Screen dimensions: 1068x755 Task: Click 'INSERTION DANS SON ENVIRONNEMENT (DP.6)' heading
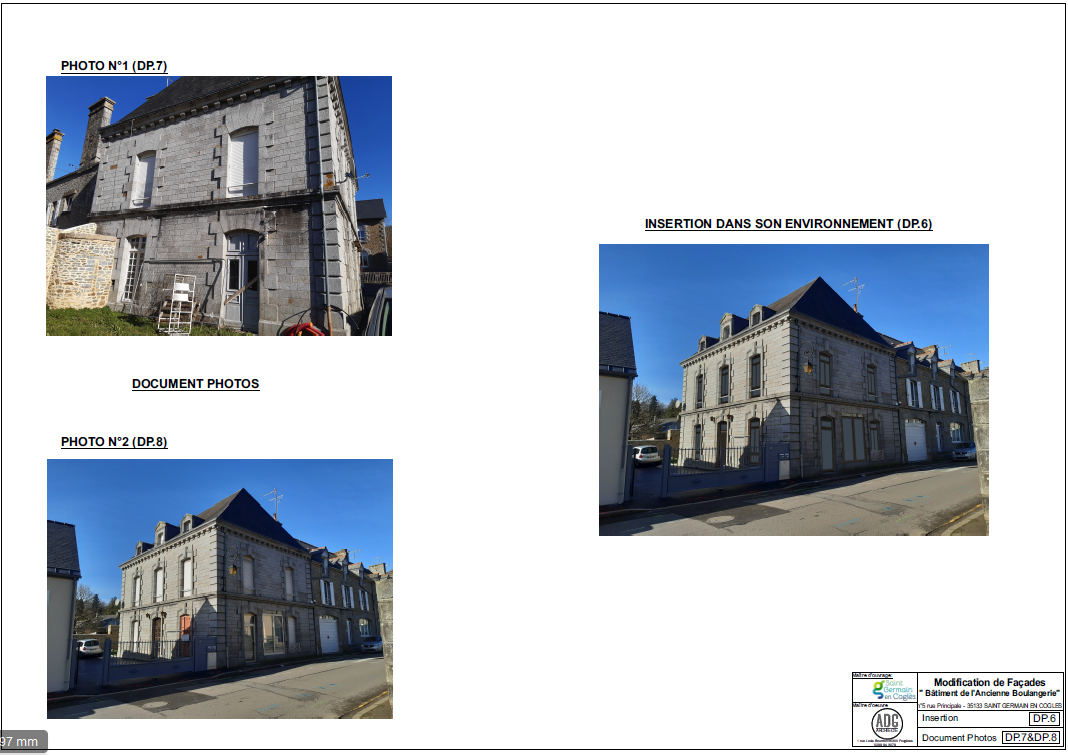(x=788, y=224)
